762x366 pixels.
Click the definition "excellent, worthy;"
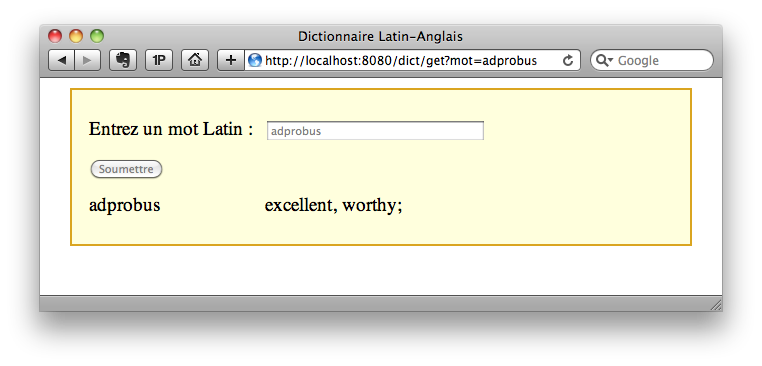[333, 205]
